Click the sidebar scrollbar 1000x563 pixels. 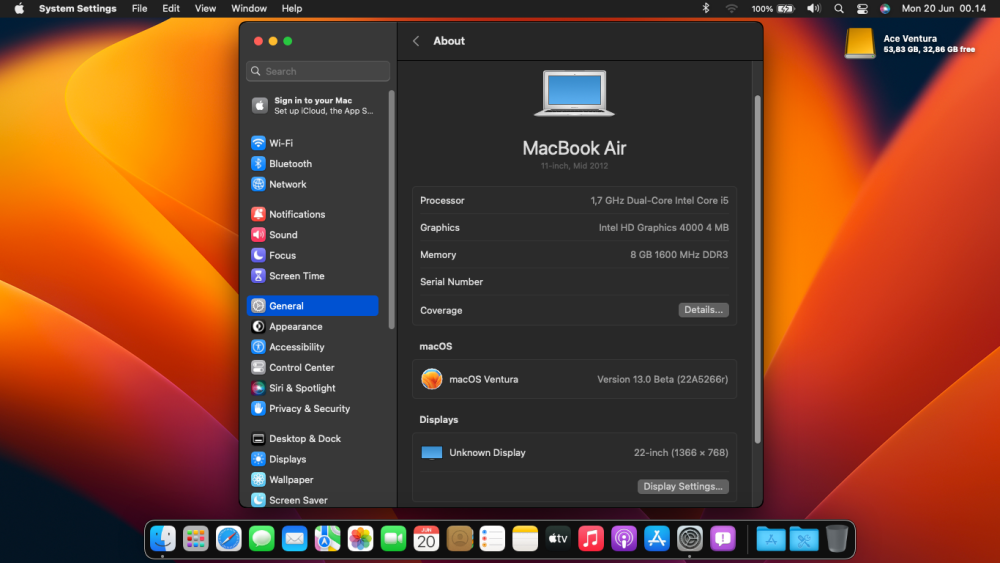pos(391,210)
